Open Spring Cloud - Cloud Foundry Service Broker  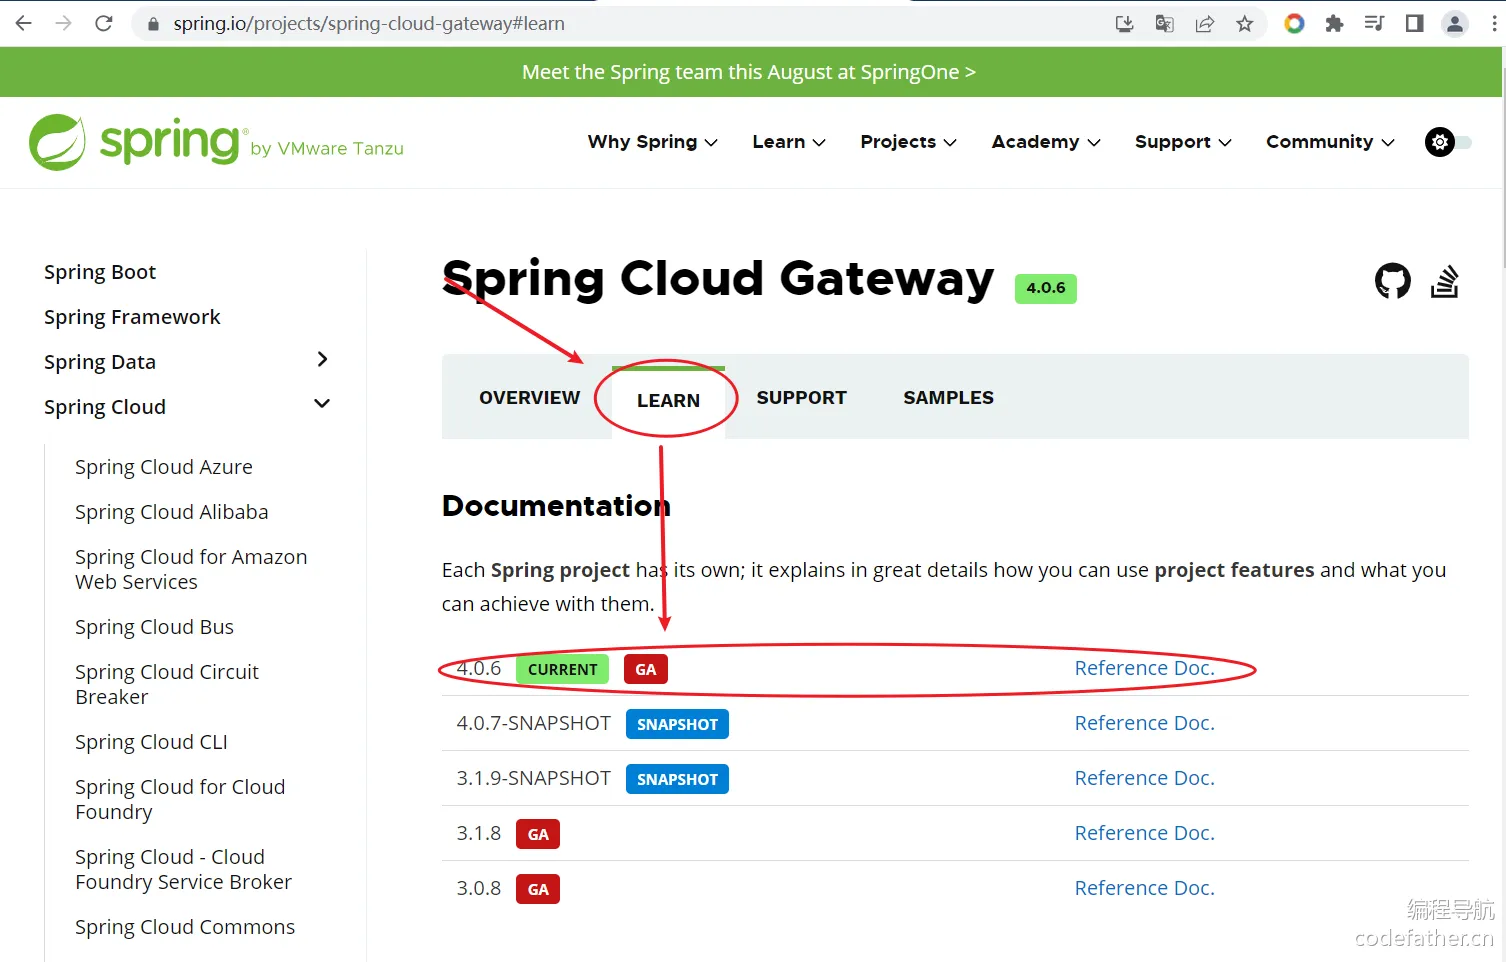[183, 869]
